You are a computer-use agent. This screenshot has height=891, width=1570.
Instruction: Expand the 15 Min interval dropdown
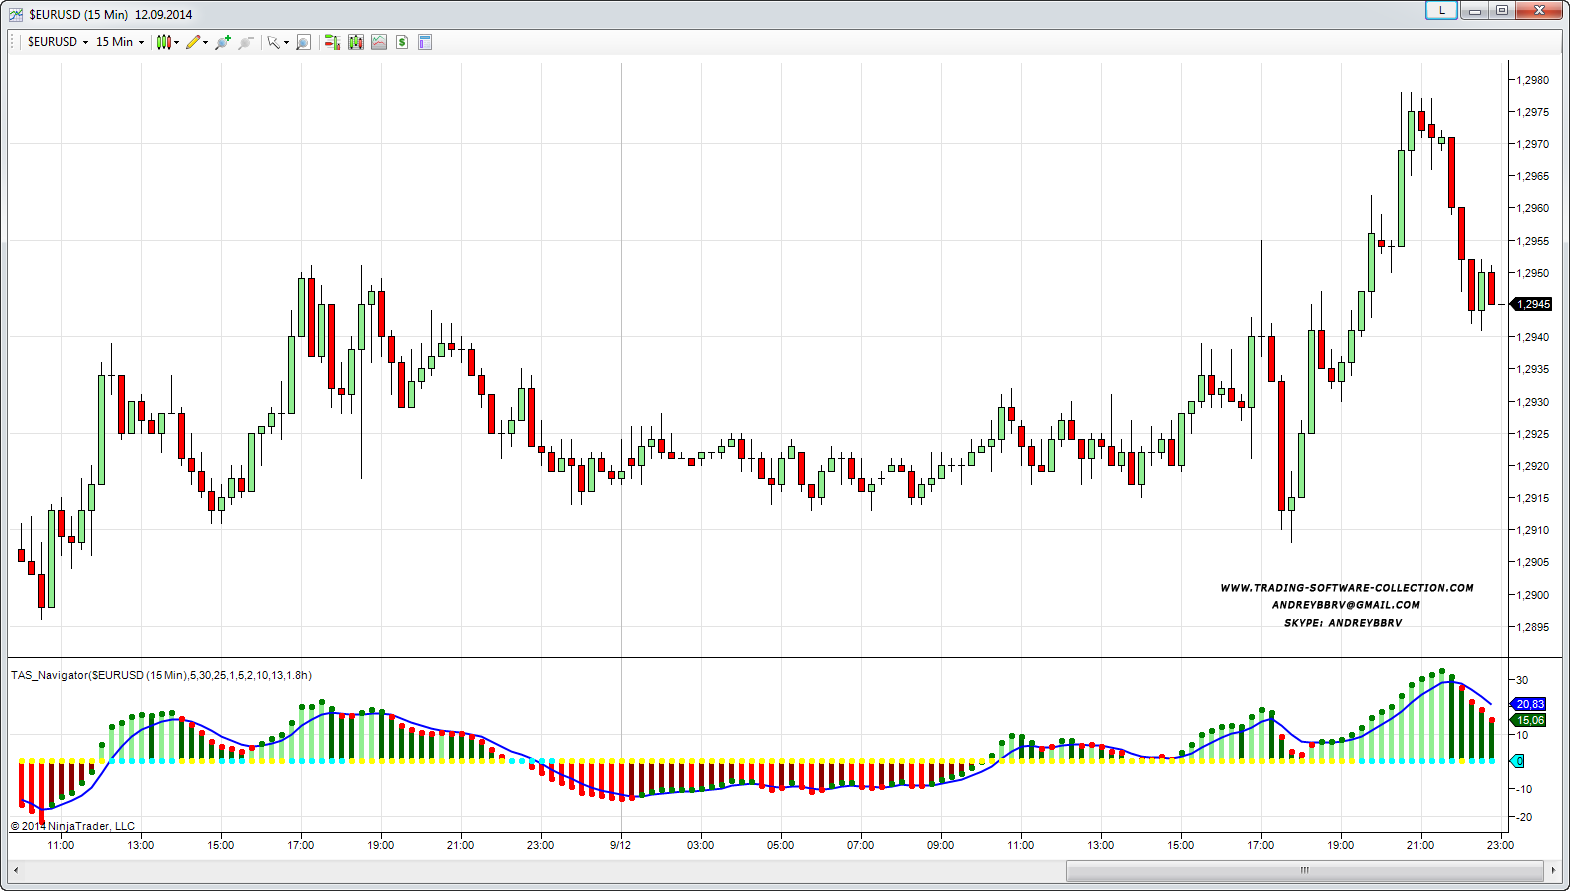coord(119,42)
